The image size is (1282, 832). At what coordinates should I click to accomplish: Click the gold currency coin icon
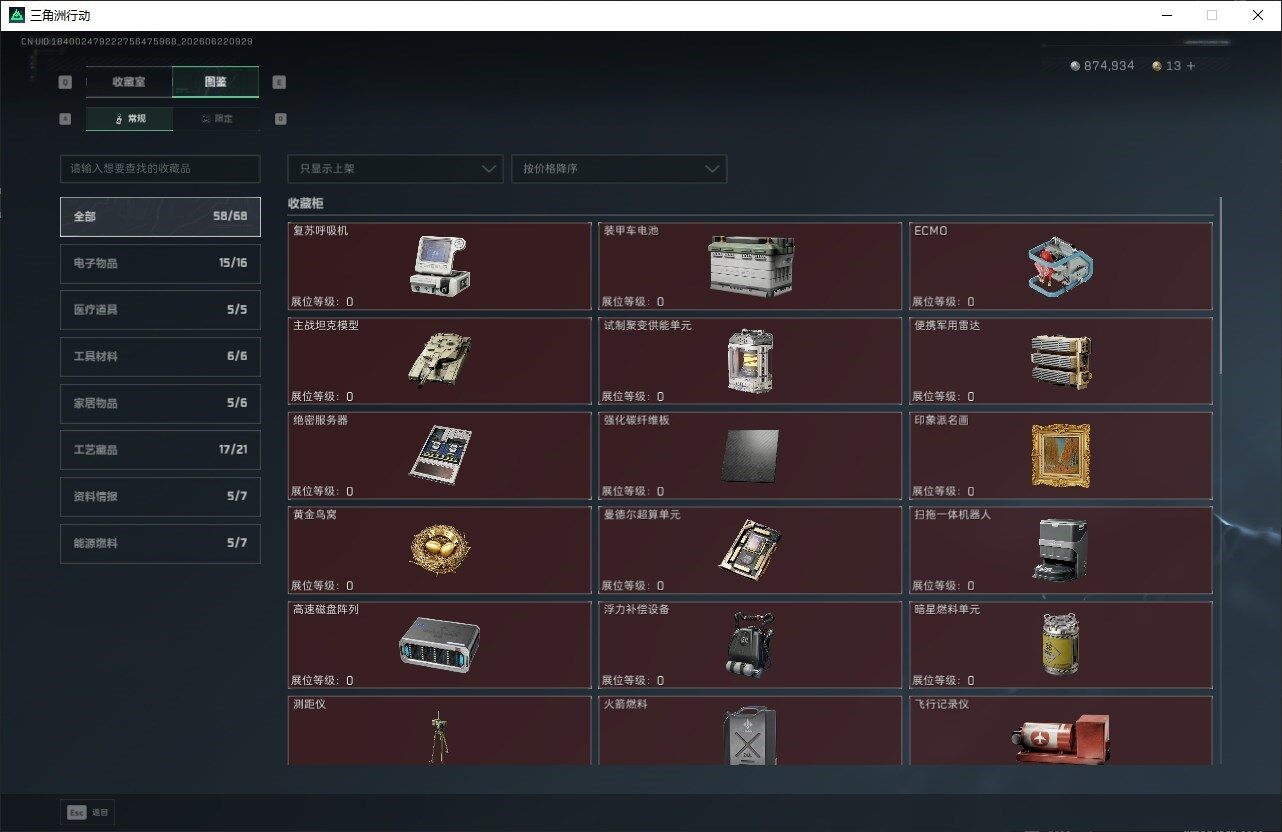coord(1157,66)
